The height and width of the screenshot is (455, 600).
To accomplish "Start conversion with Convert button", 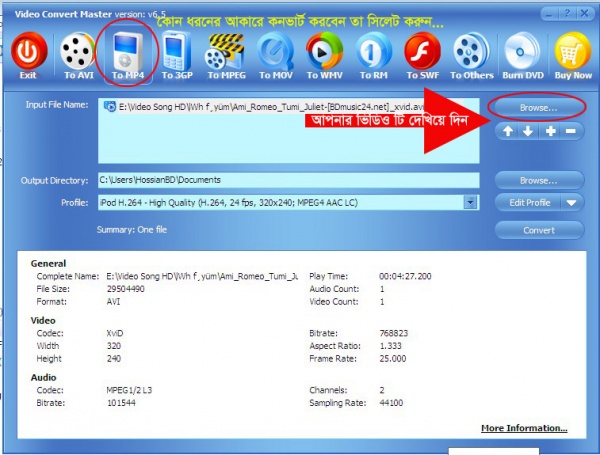I will coord(539,230).
